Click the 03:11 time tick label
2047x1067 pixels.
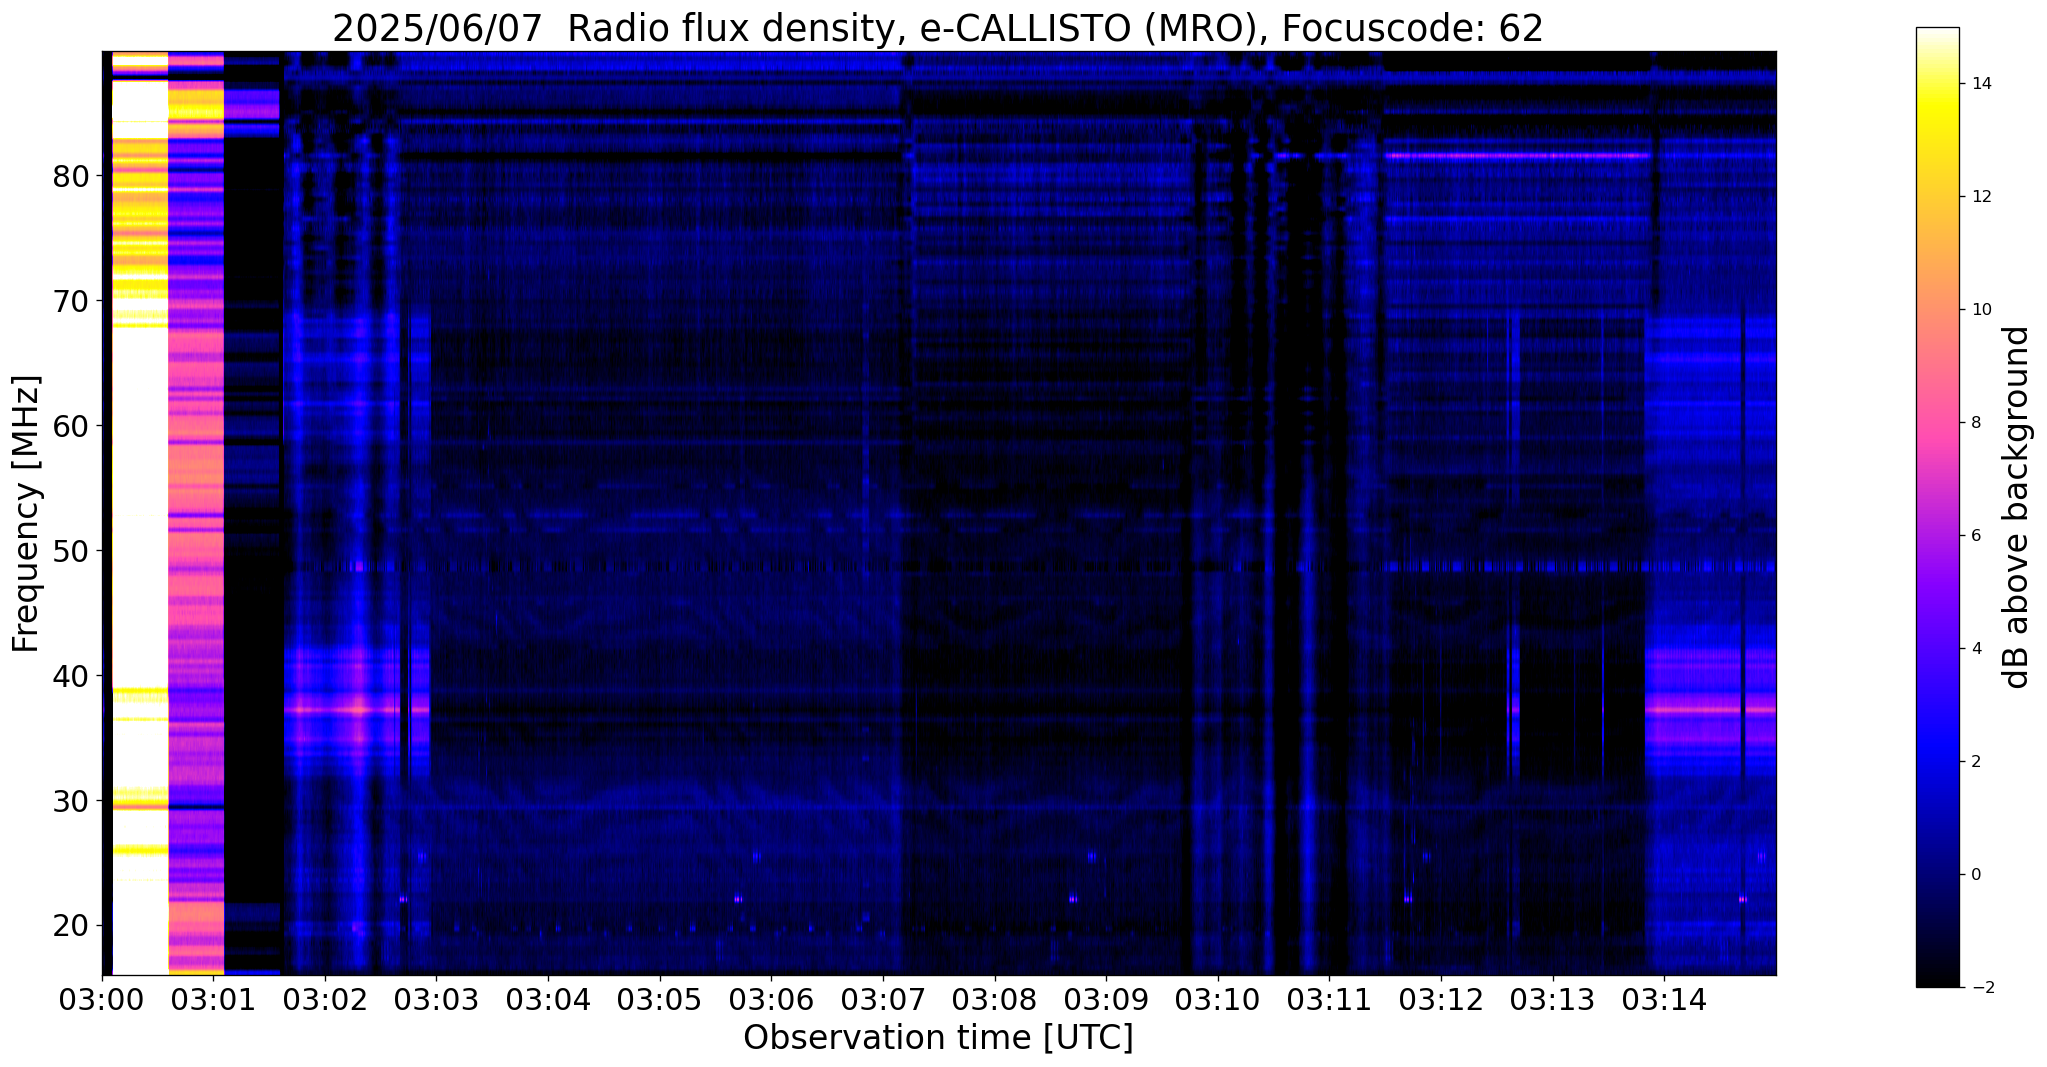pyautogui.click(x=1329, y=1000)
